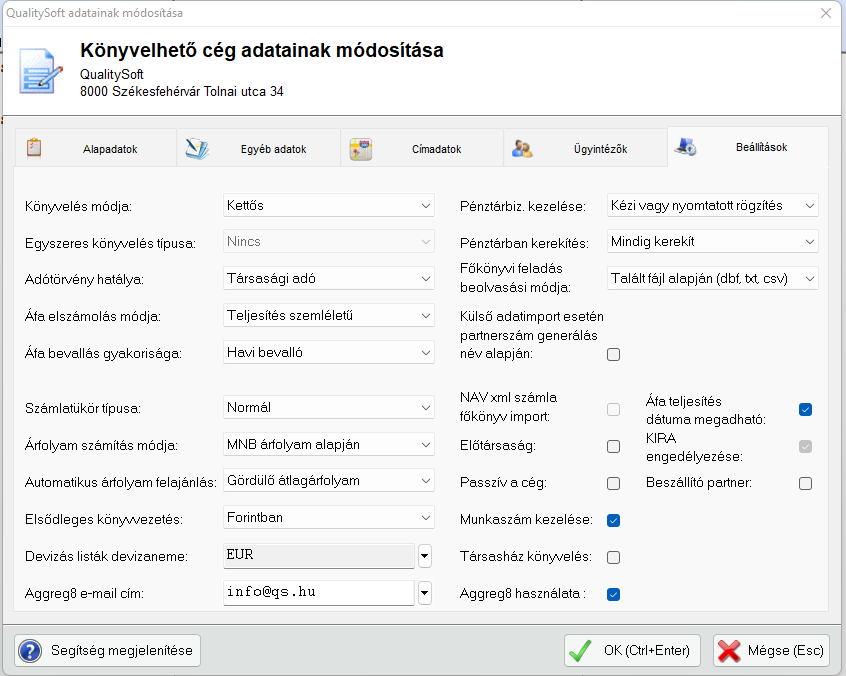Tick the Társasház könyvelés checkbox
The image size is (846, 676).
click(x=614, y=557)
